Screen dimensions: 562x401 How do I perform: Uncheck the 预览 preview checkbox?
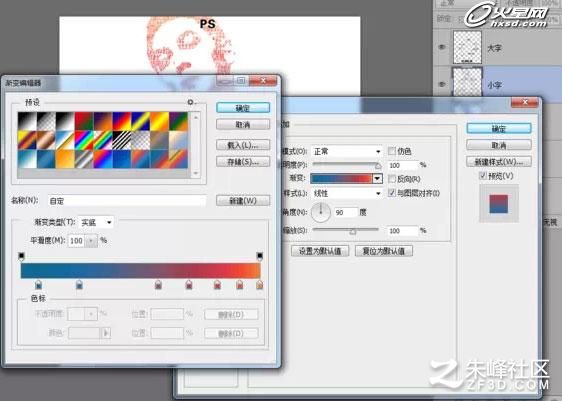point(483,176)
